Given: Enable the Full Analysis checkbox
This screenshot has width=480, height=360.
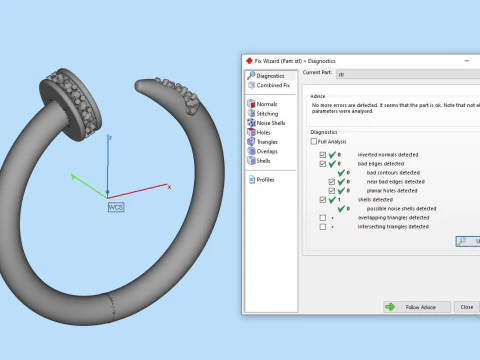Looking at the screenshot, I should pos(314,141).
